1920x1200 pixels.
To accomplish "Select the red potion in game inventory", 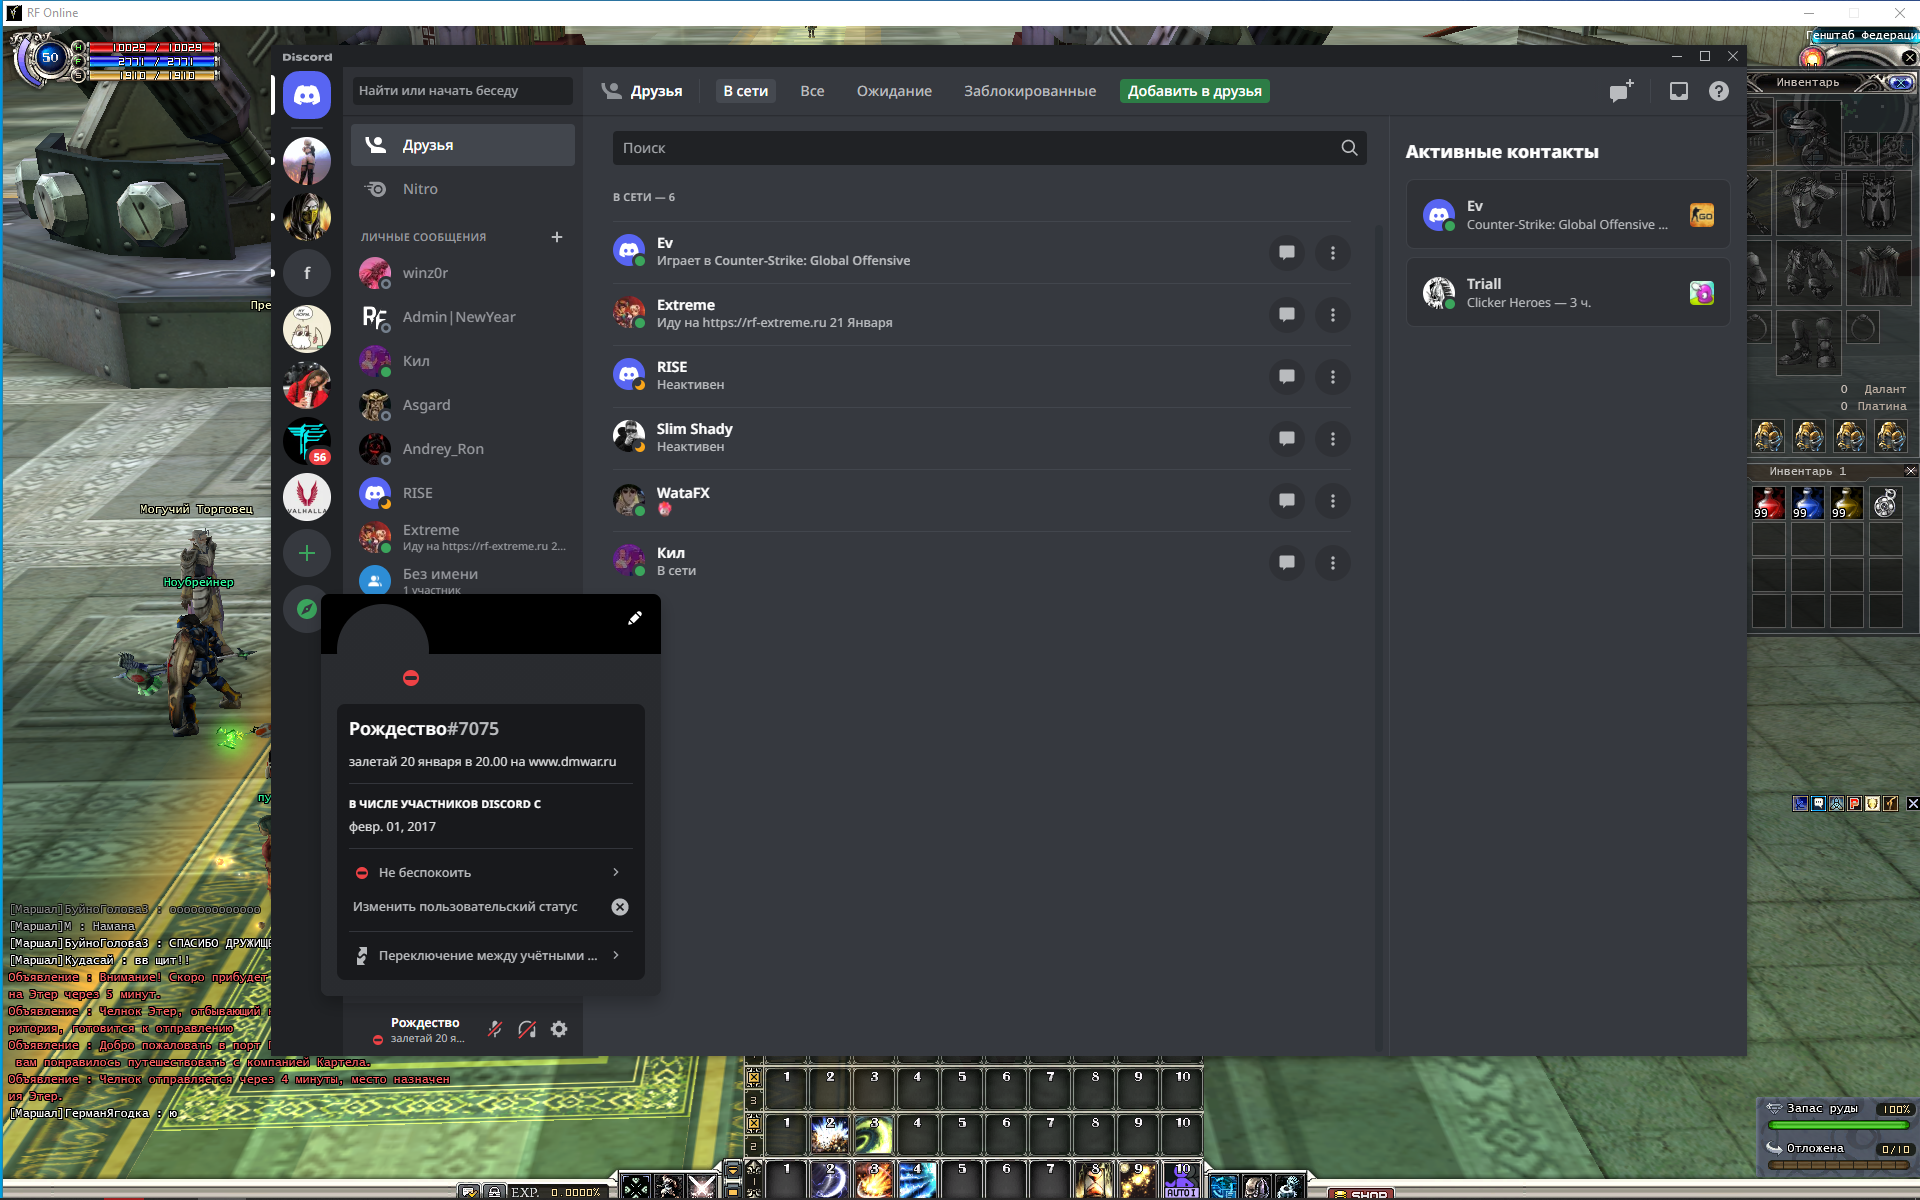I will pyautogui.click(x=1768, y=503).
